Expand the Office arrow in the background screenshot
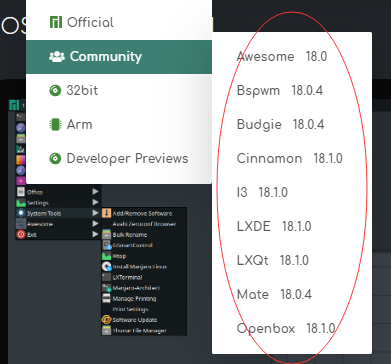 tap(96, 192)
